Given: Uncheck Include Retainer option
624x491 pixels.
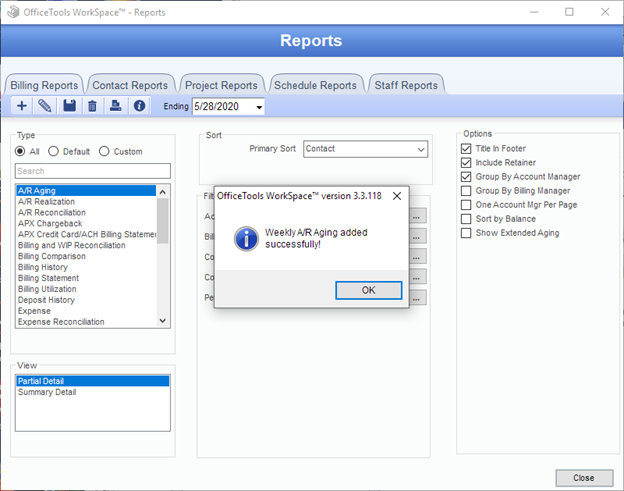Looking at the screenshot, I should click(x=466, y=162).
